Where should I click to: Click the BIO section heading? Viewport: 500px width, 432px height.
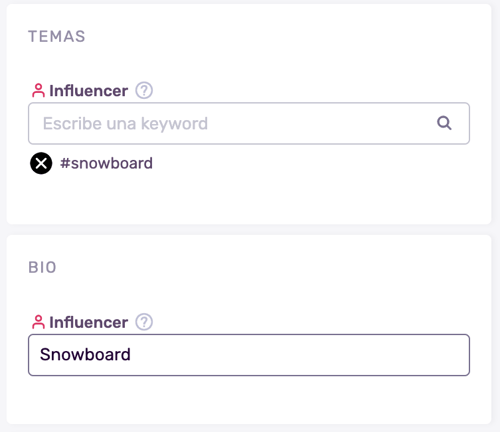(x=42, y=267)
